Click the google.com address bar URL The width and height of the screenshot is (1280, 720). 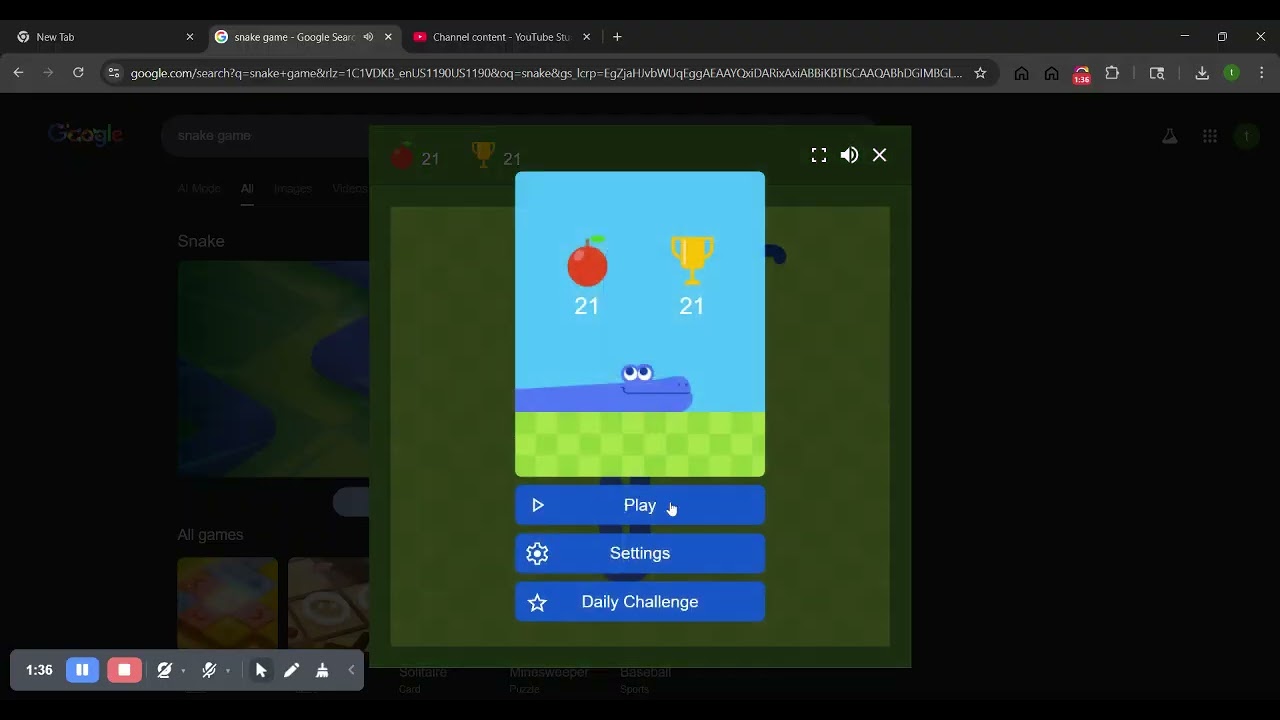click(546, 73)
